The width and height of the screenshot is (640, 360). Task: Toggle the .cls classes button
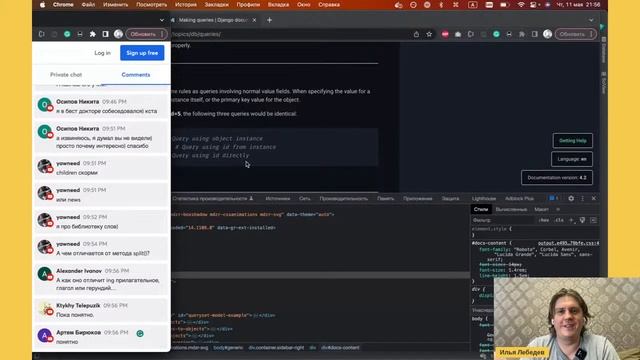[x=559, y=220]
